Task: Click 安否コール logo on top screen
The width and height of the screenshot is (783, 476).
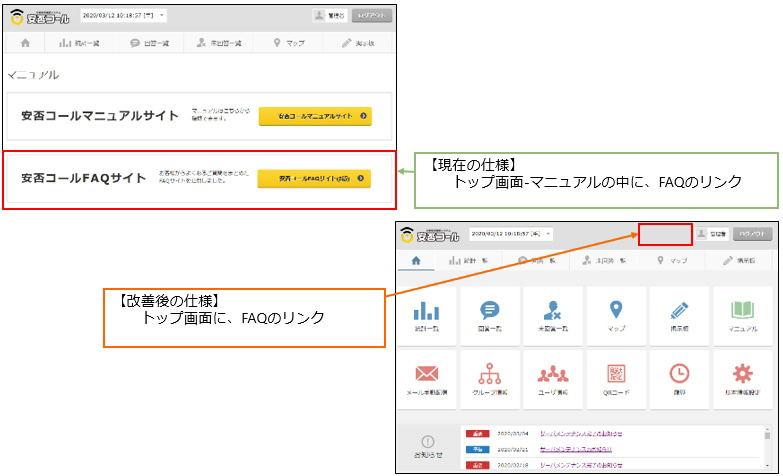Action: [430, 235]
